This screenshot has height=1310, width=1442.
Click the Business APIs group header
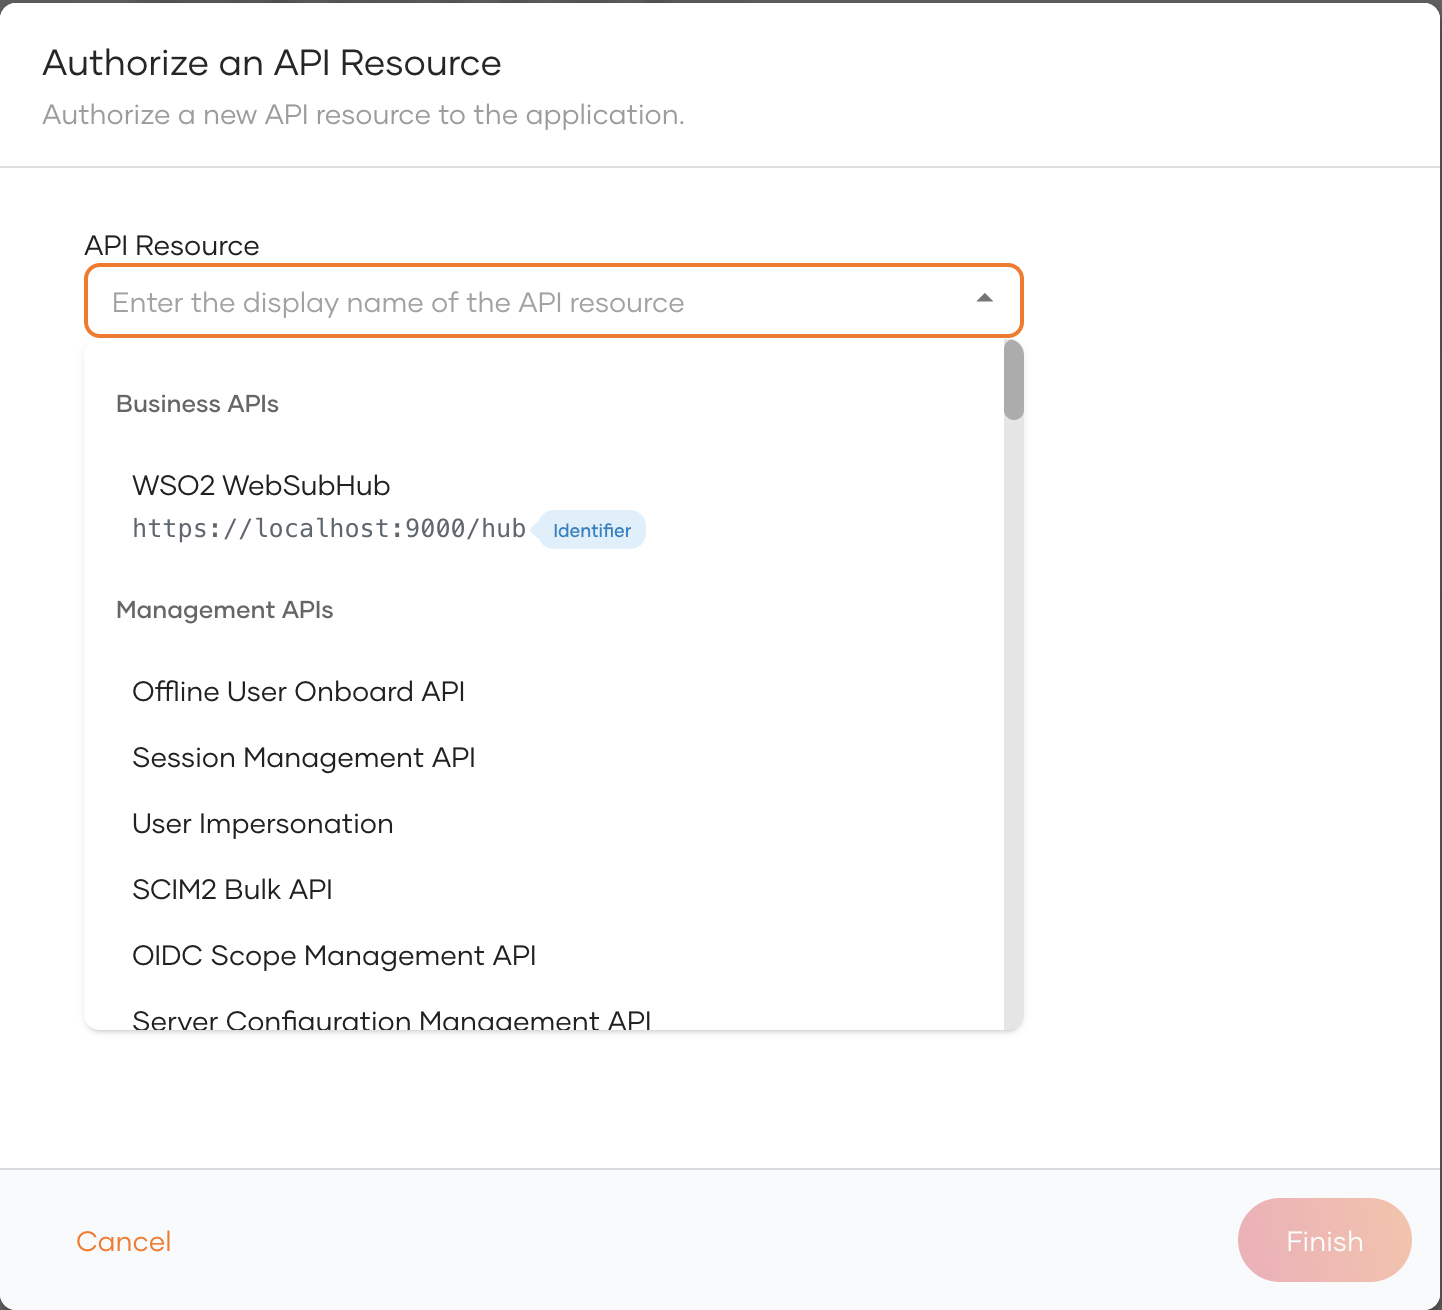tap(197, 404)
